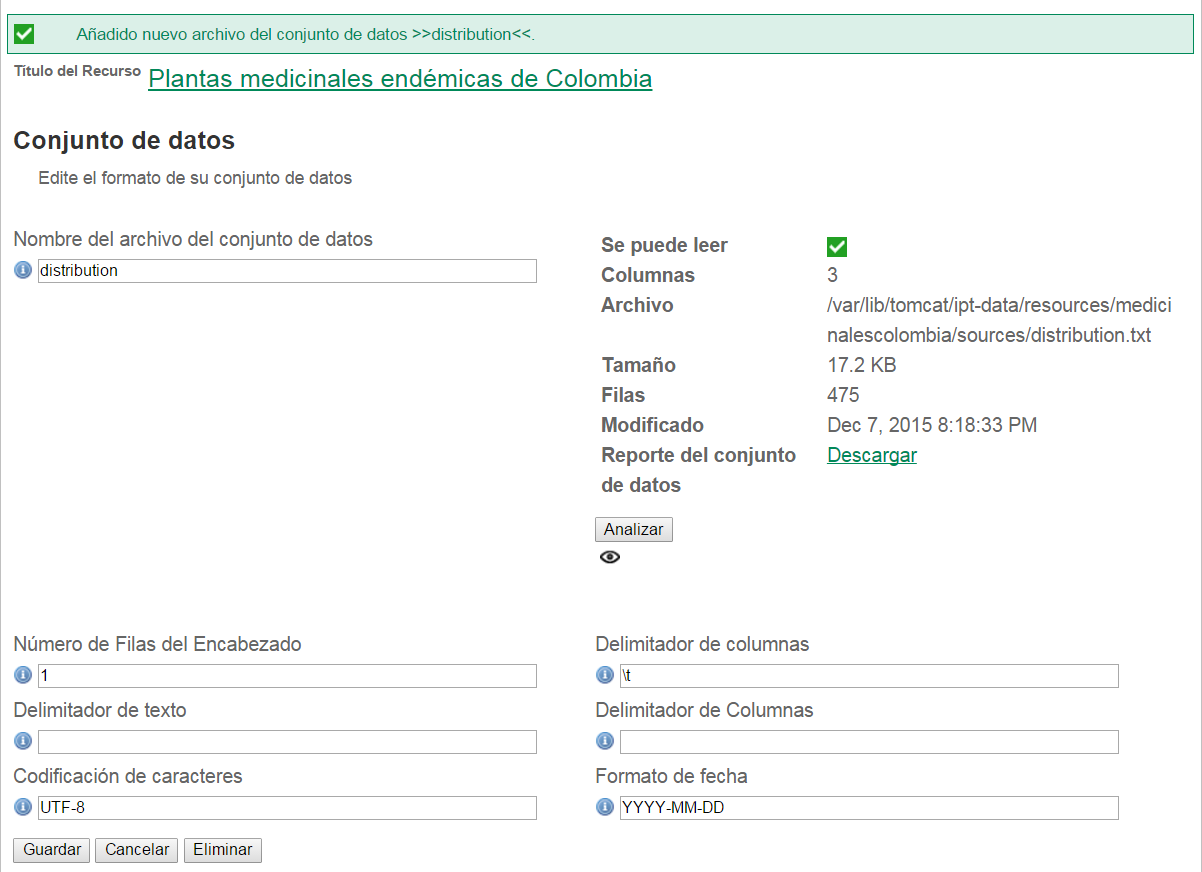This screenshot has width=1202, height=872.
Task: Focus the header rows field containing 1
Action: 287,676
